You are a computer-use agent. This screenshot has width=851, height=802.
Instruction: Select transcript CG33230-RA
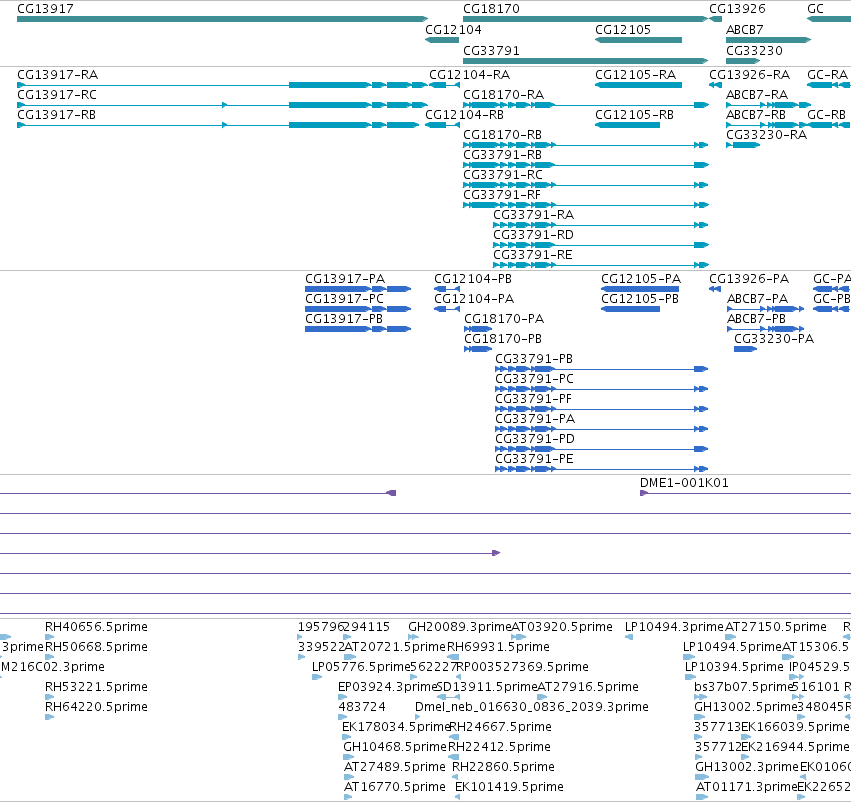(x=743, y=145)
